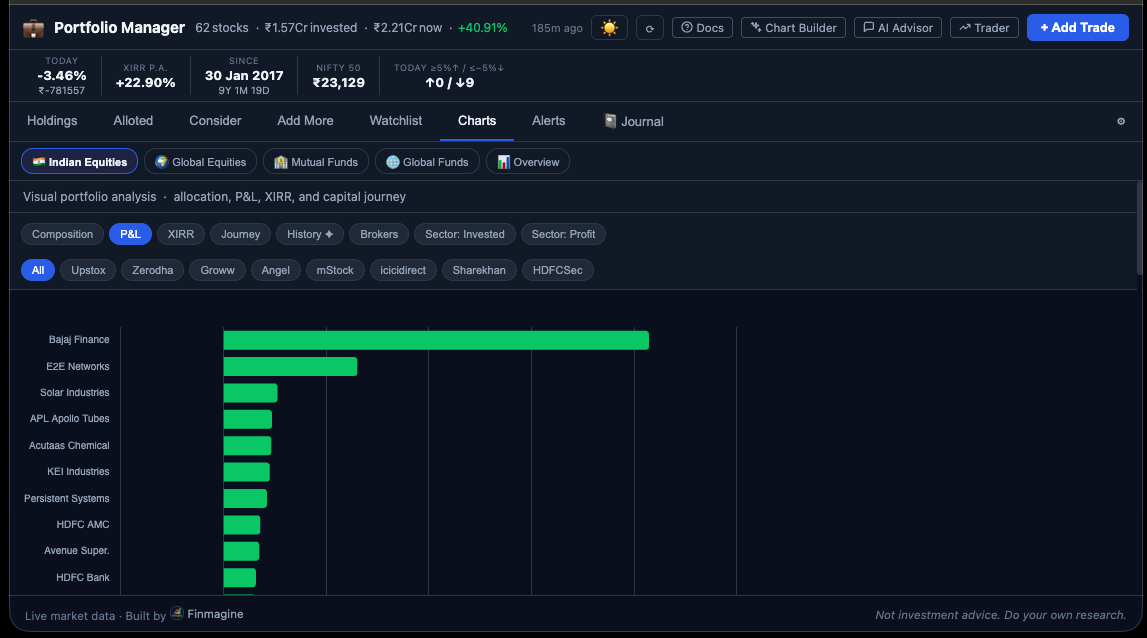Open the Journal tab

633,121
